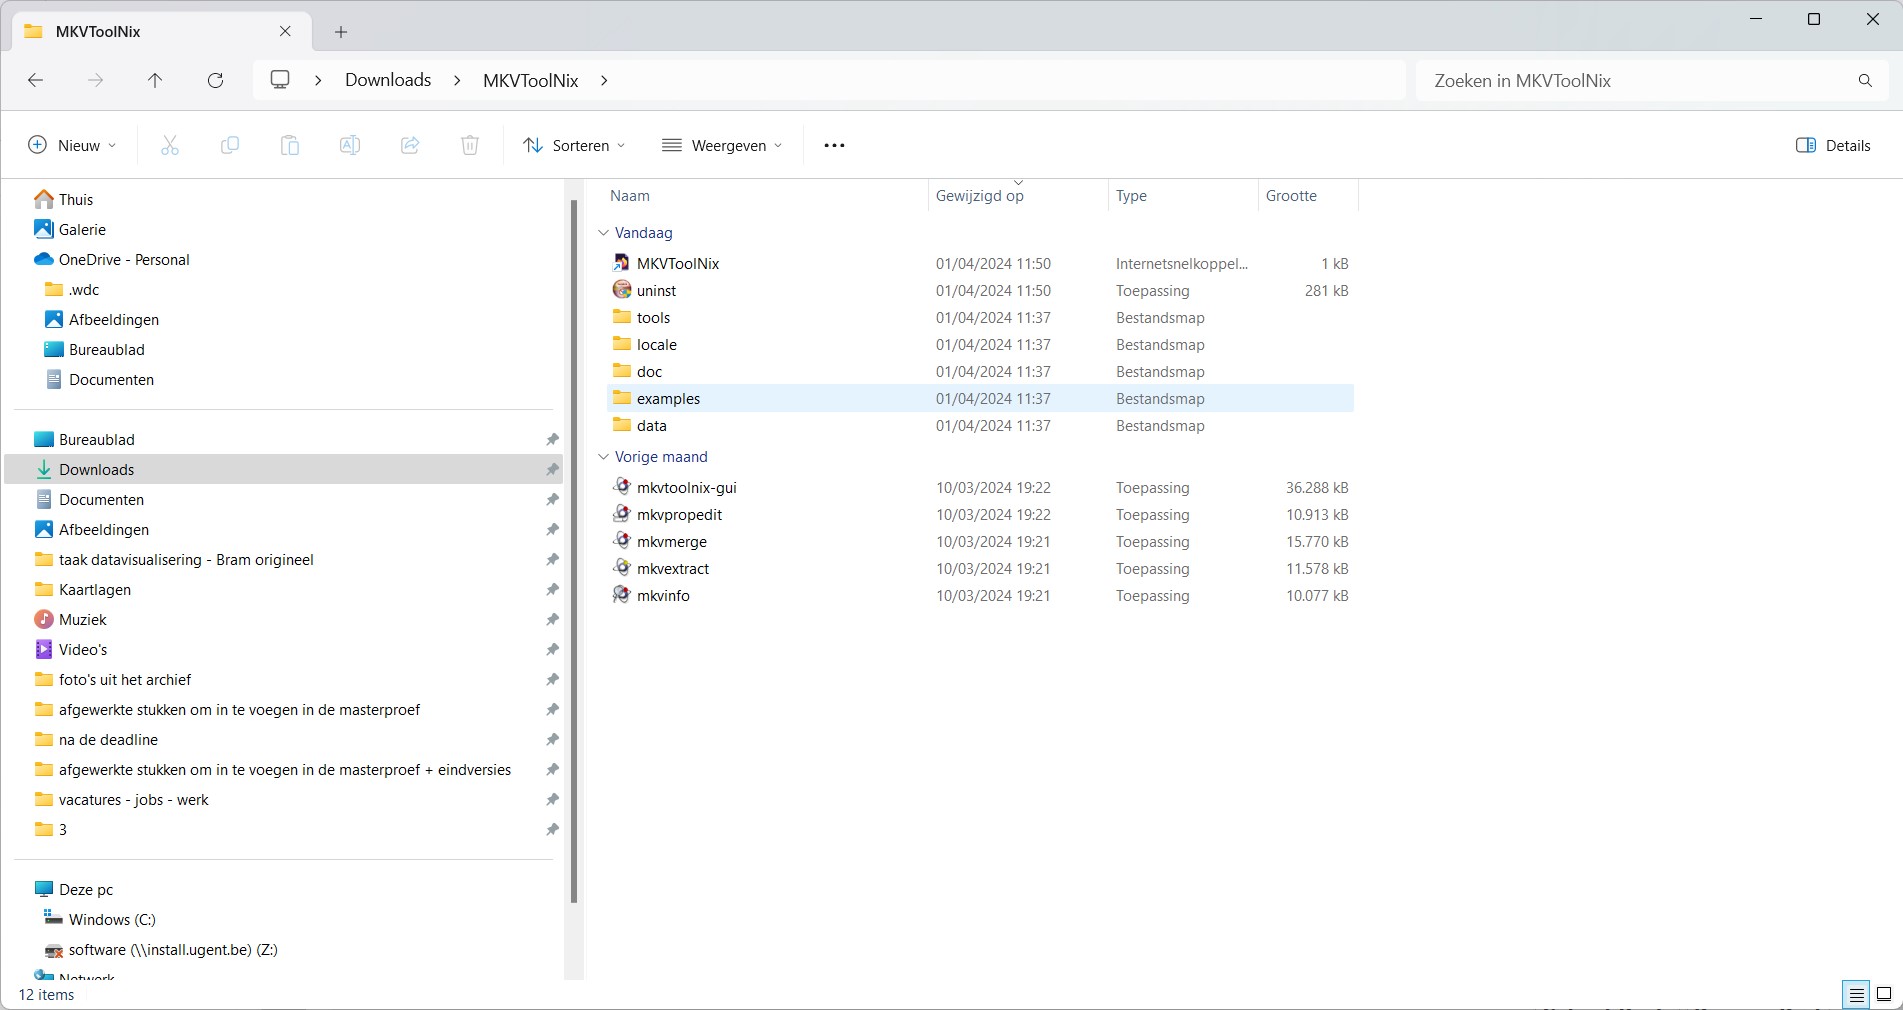Click the Copy icon in toolbar
This screenshot has height=1010, width=1903.
pyautogui.click(x=230, y=146)
